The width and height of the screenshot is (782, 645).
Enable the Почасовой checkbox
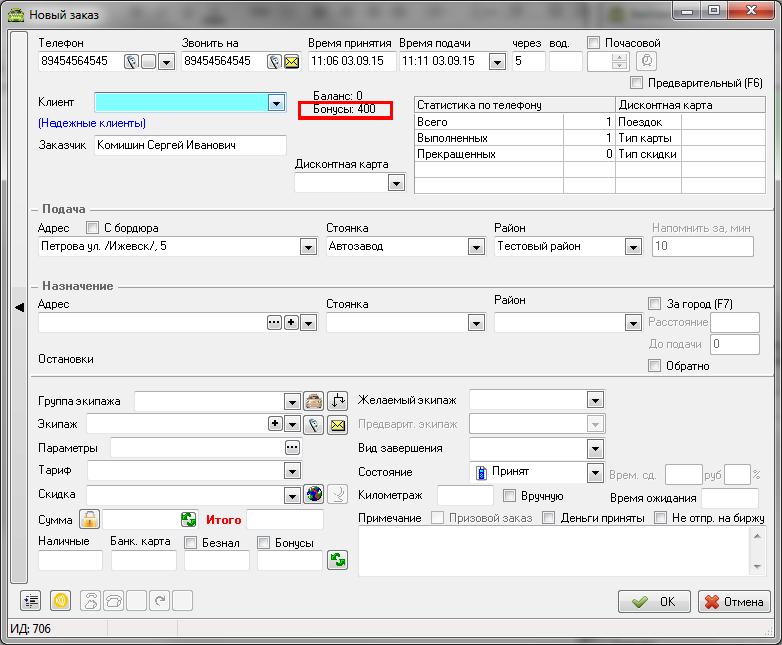pos(594,43)
